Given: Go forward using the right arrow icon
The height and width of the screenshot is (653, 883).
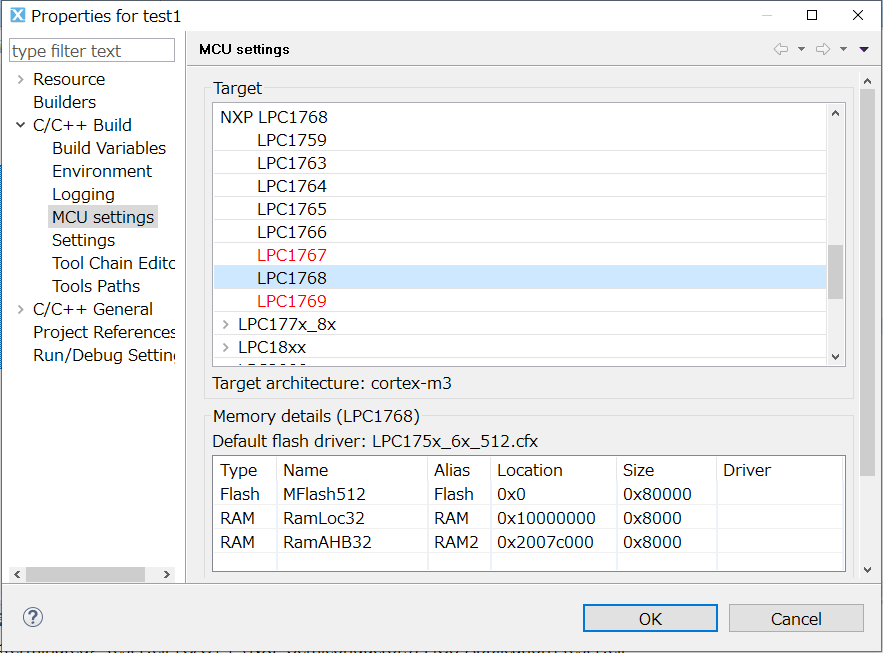Looking at the screenshot, I should [823, 49].
